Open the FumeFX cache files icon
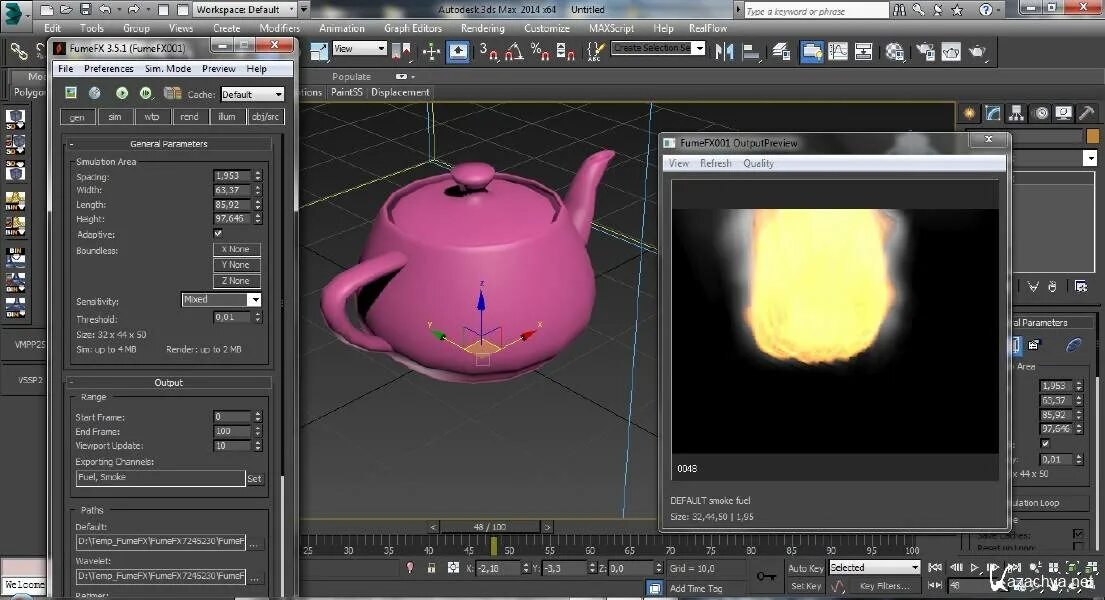Viewport: 1105px width, 600px height. click(x=173, y=93)
